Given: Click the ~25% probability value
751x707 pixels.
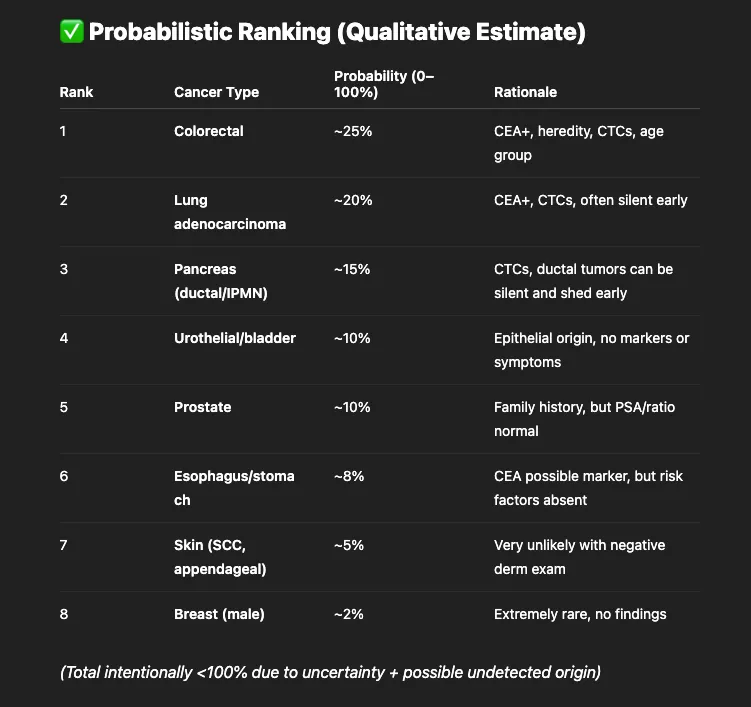Looking at the screenshot, I should [x=353, y=131].
